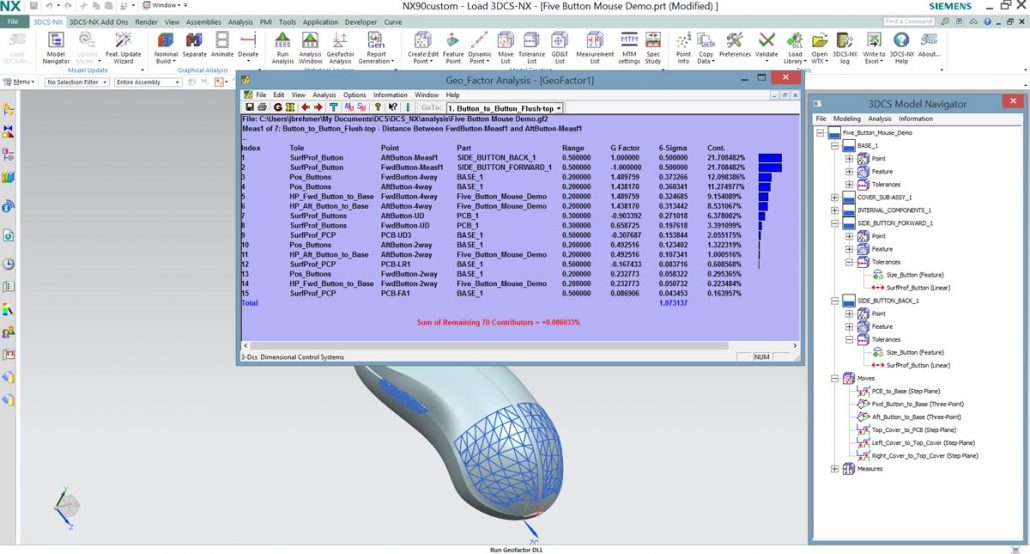1030x554 pixels.
Task: Click the print icon in Geo_Factor toolbar
Action: tap(262, 107)
